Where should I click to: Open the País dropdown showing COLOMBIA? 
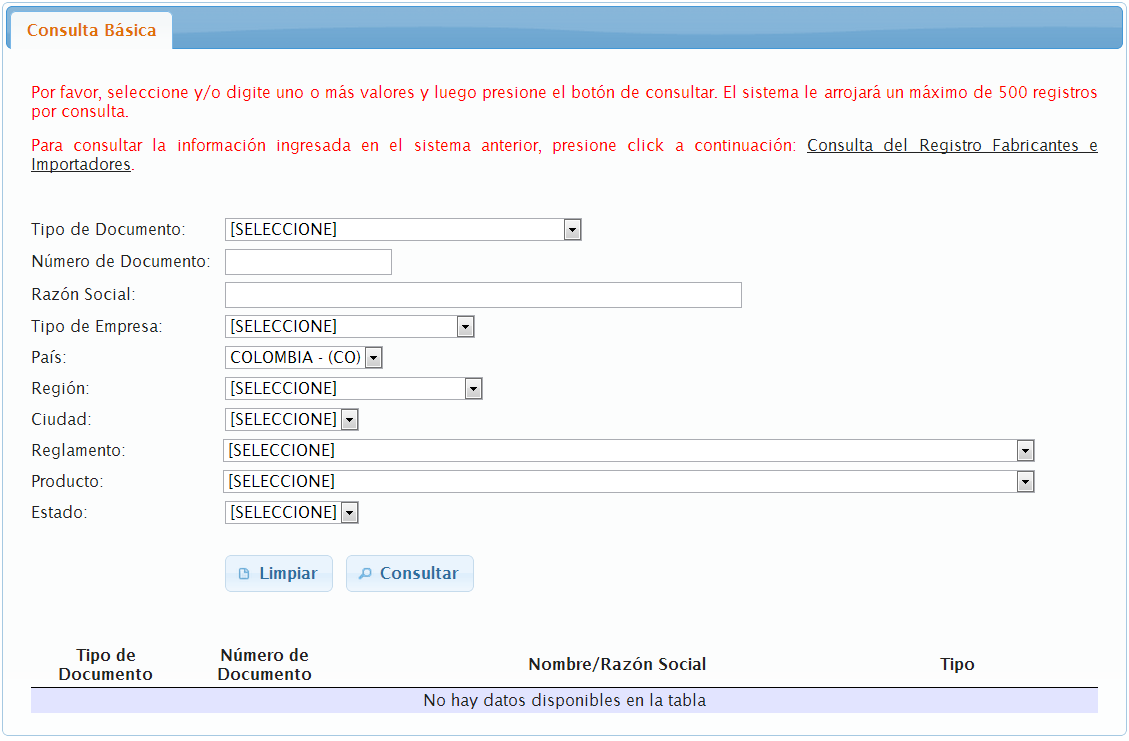pos(304,358)
